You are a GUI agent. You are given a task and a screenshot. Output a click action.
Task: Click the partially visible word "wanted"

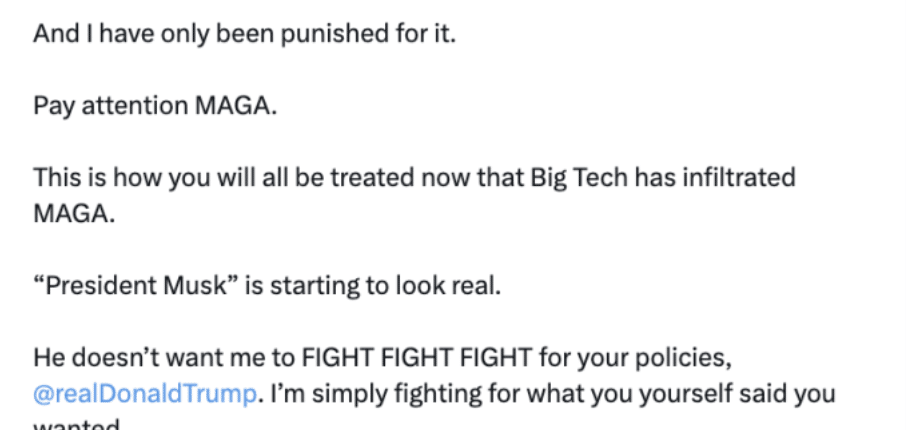[x=75, y=424]
